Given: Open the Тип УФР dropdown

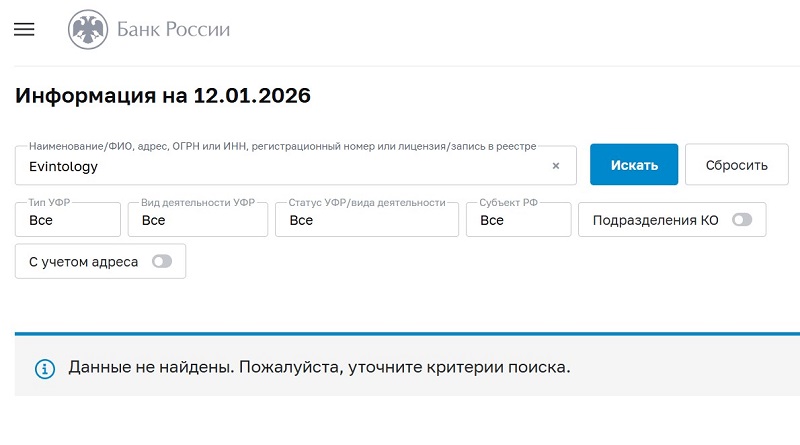Looking at the screenshot, I should click(68, 220).
